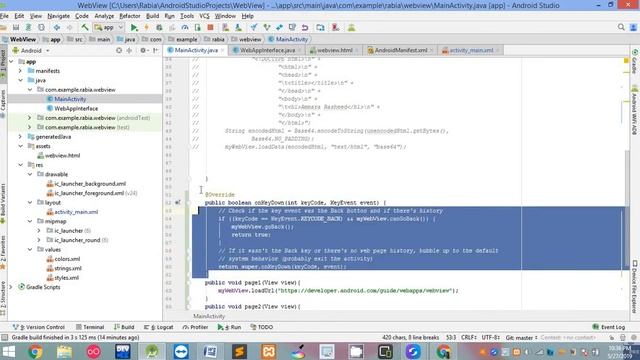640x360 pixels.
Task: Click the VCS commit icon
Action: point(267,27)
